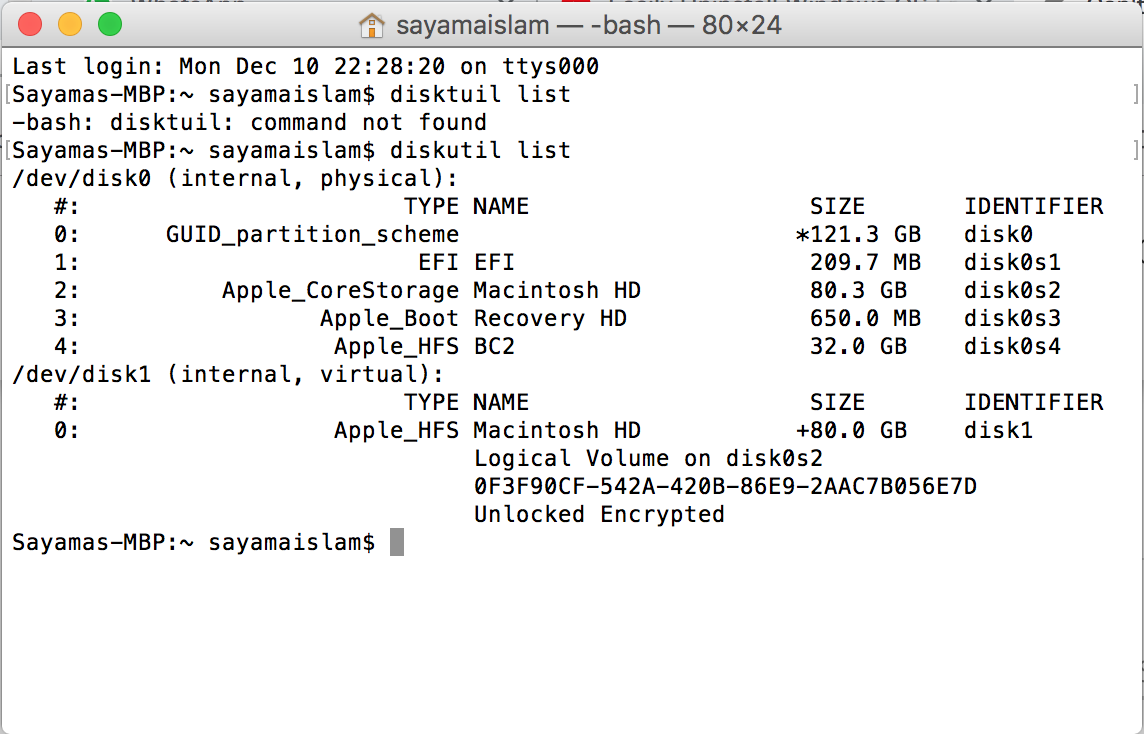Click the window title 'sayamaislam — -bash — 80×24'

point(588,24)
